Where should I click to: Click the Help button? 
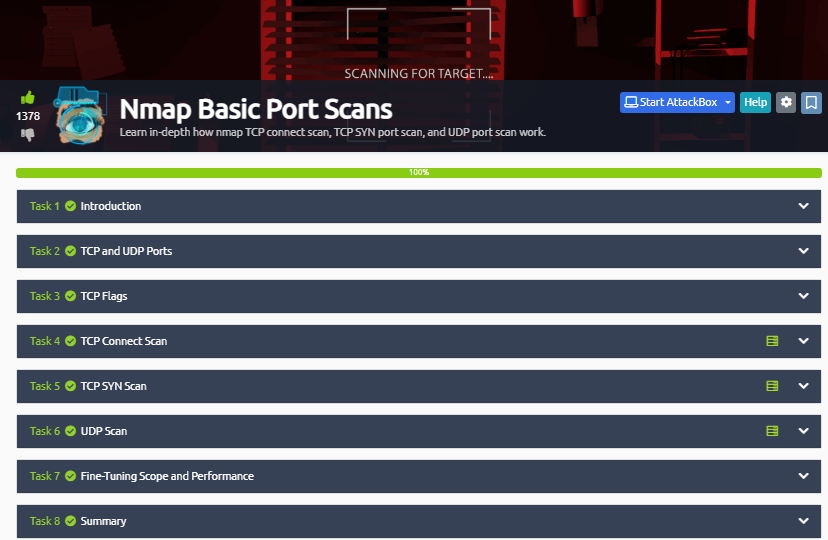(x=755, y=102)
